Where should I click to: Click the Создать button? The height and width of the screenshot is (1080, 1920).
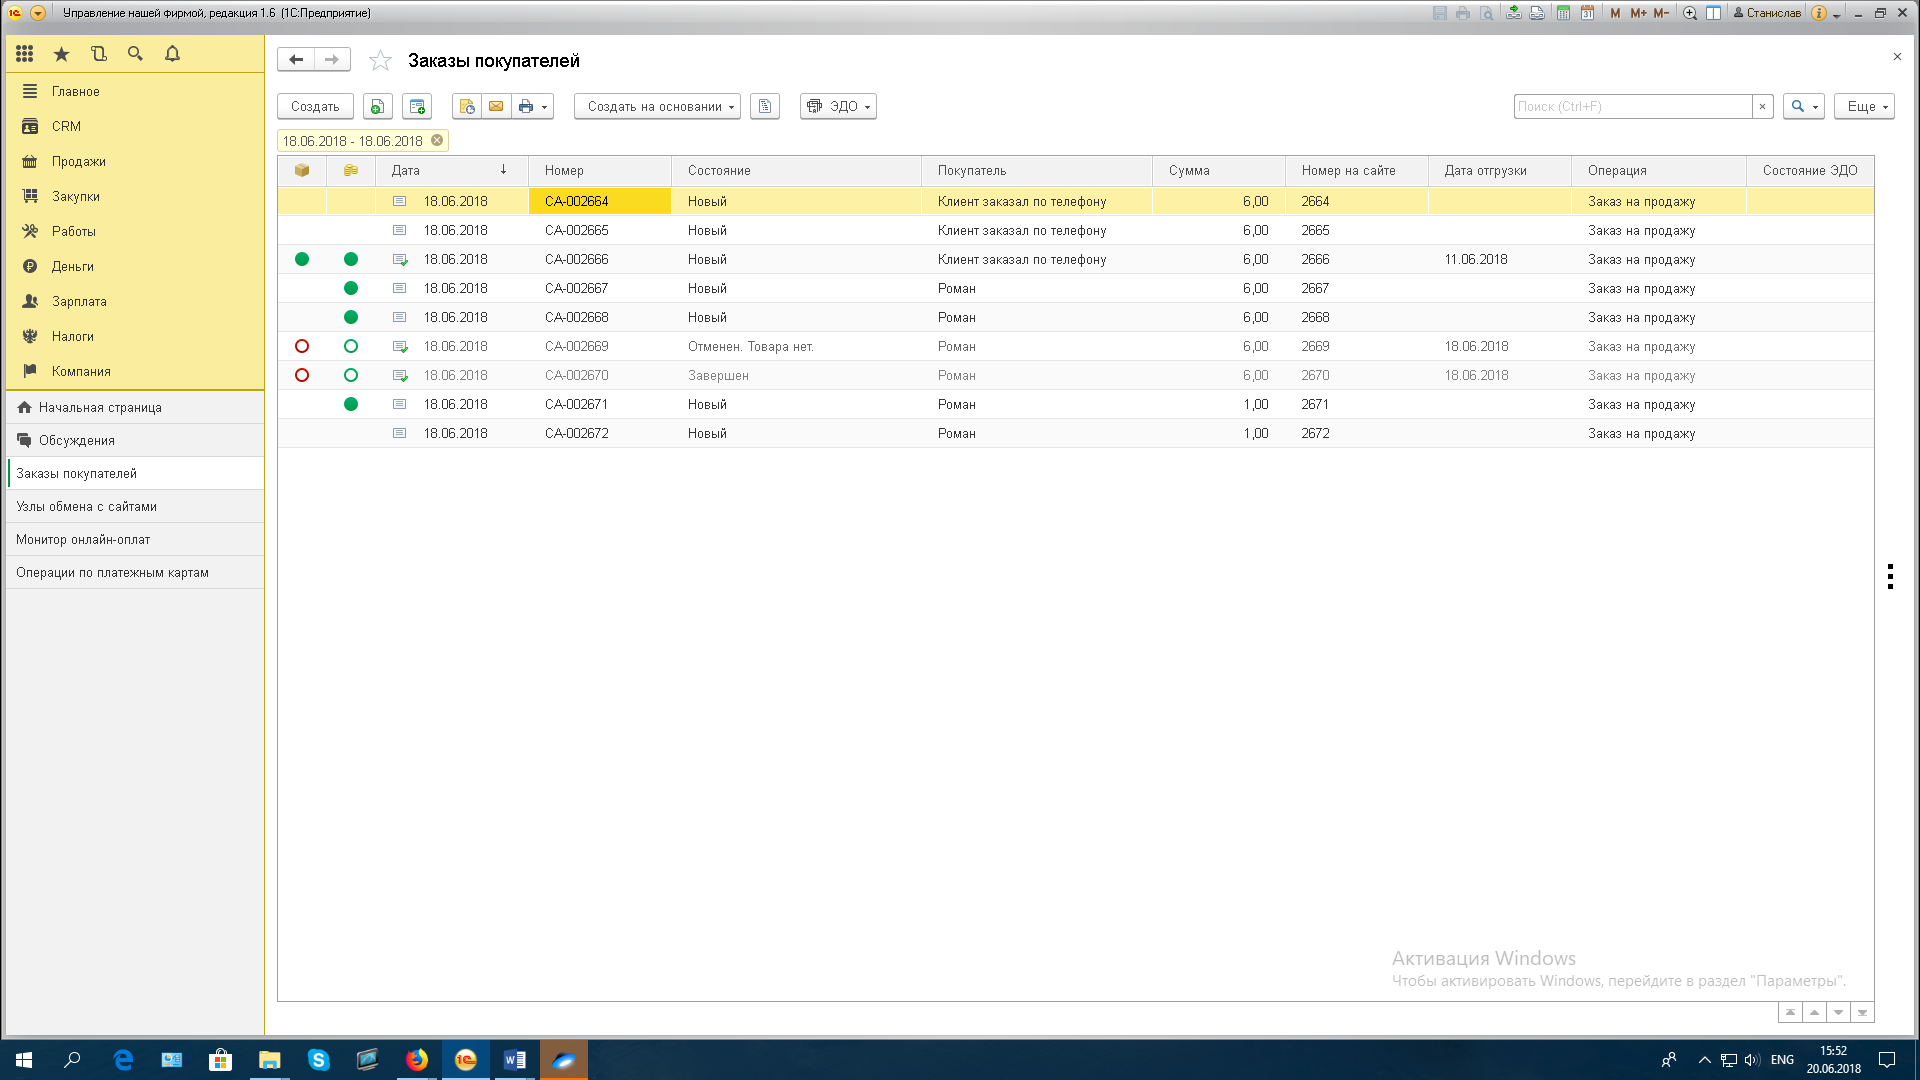click(315, 106)
